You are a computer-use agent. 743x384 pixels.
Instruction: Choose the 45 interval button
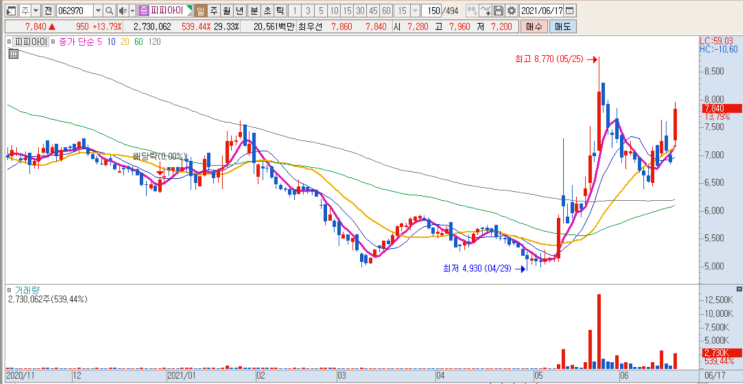click(x=373, y=10)
